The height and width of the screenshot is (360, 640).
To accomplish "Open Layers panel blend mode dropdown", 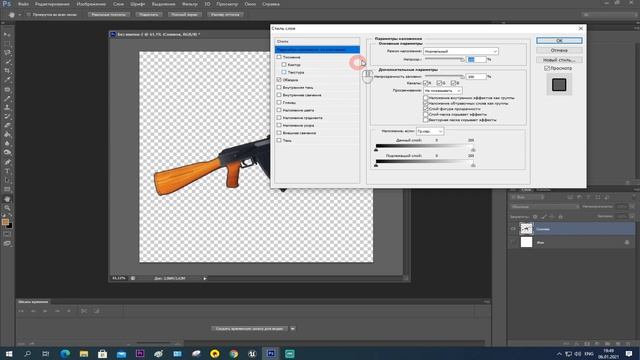I will 545,207.
